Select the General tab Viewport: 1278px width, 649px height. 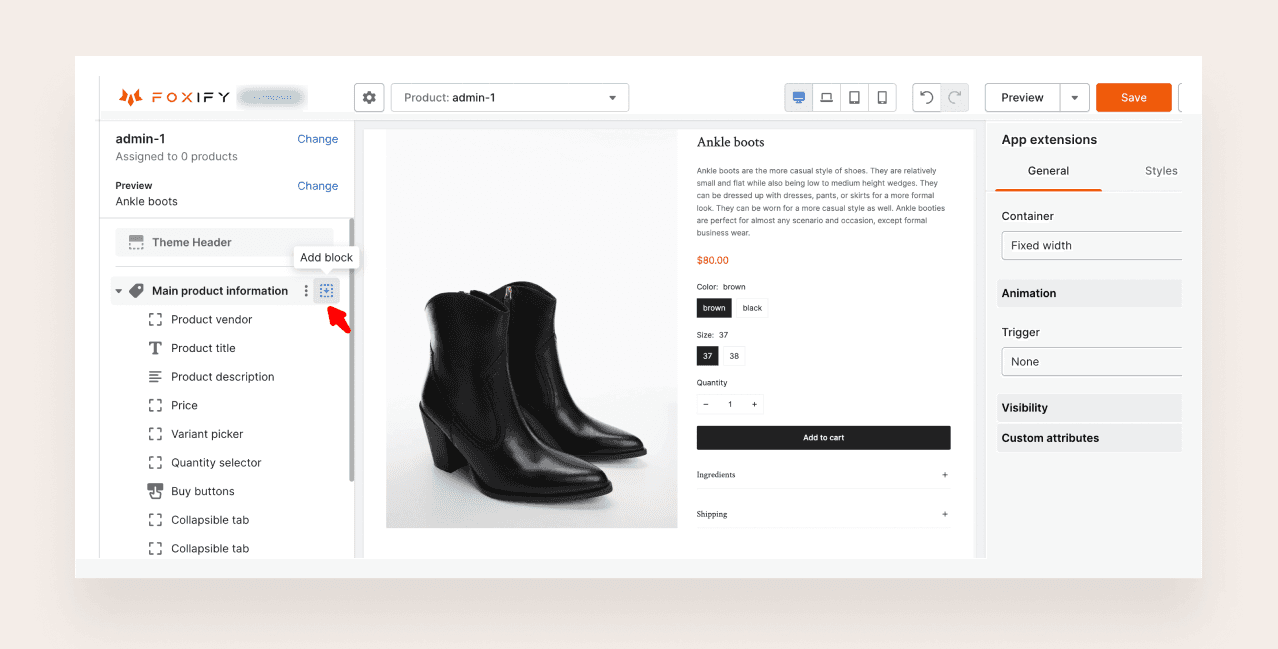(x=1048, y=171)
